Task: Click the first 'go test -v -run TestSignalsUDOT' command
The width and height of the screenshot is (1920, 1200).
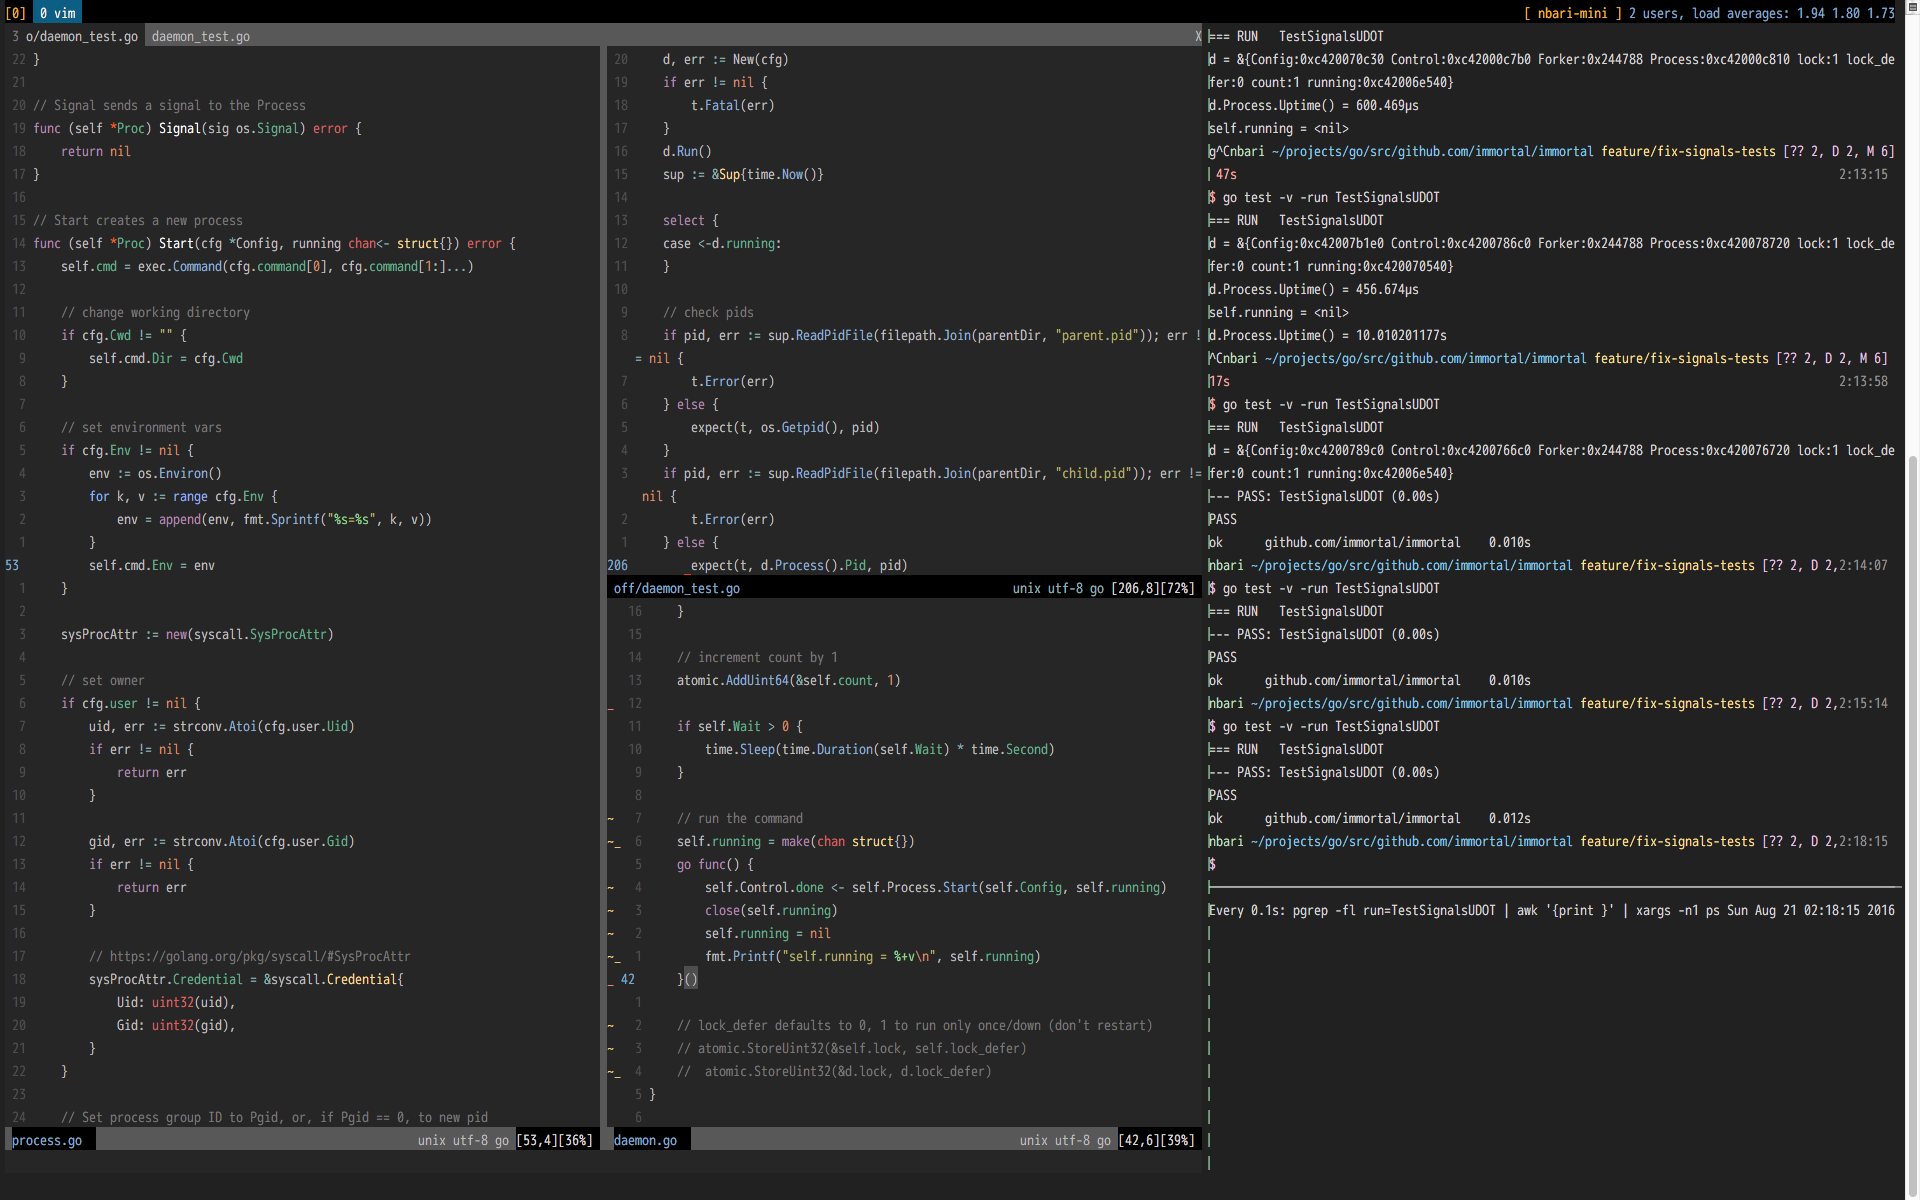Action: point(1331,197)
